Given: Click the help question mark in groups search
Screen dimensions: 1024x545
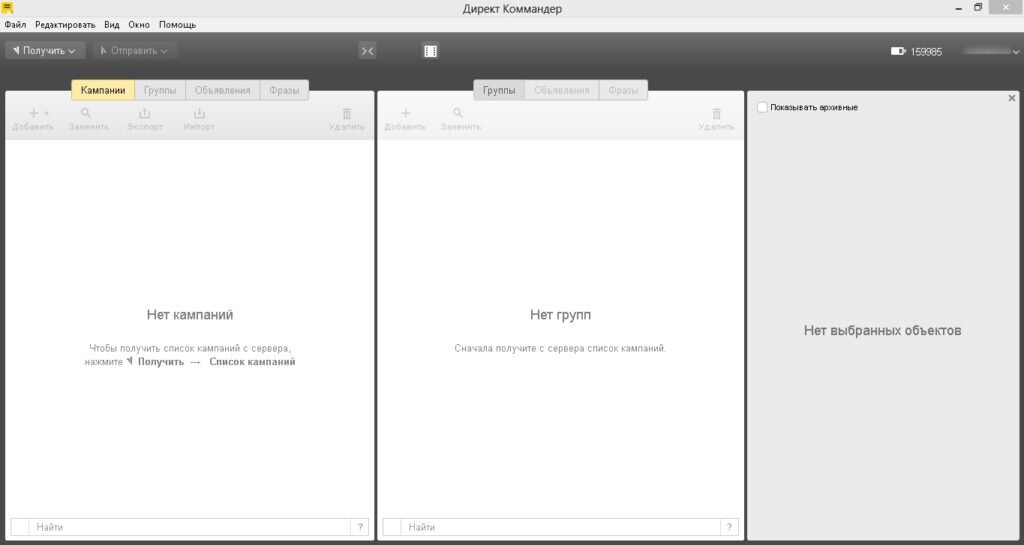Looking at the screenshot, I should [730, 527].
